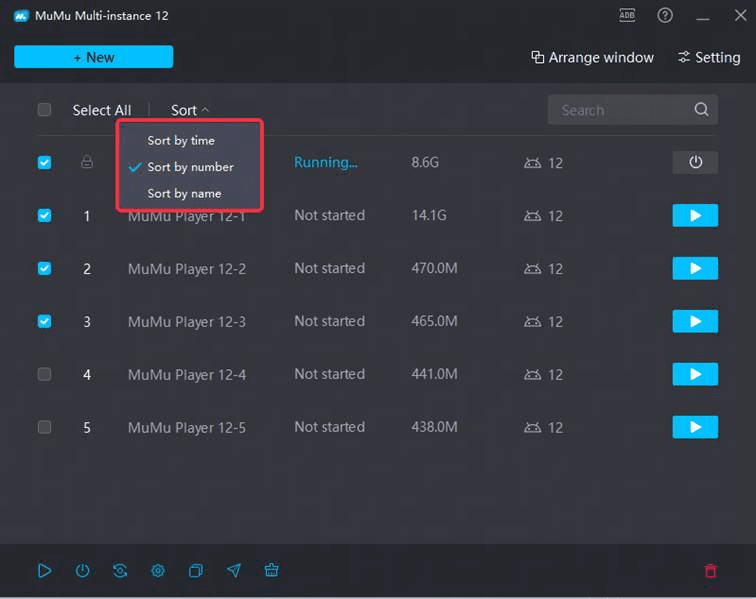This screenshot has width=756, height=599.
Task: Choose Sort by name option
Action: click(x=184, y=193)
